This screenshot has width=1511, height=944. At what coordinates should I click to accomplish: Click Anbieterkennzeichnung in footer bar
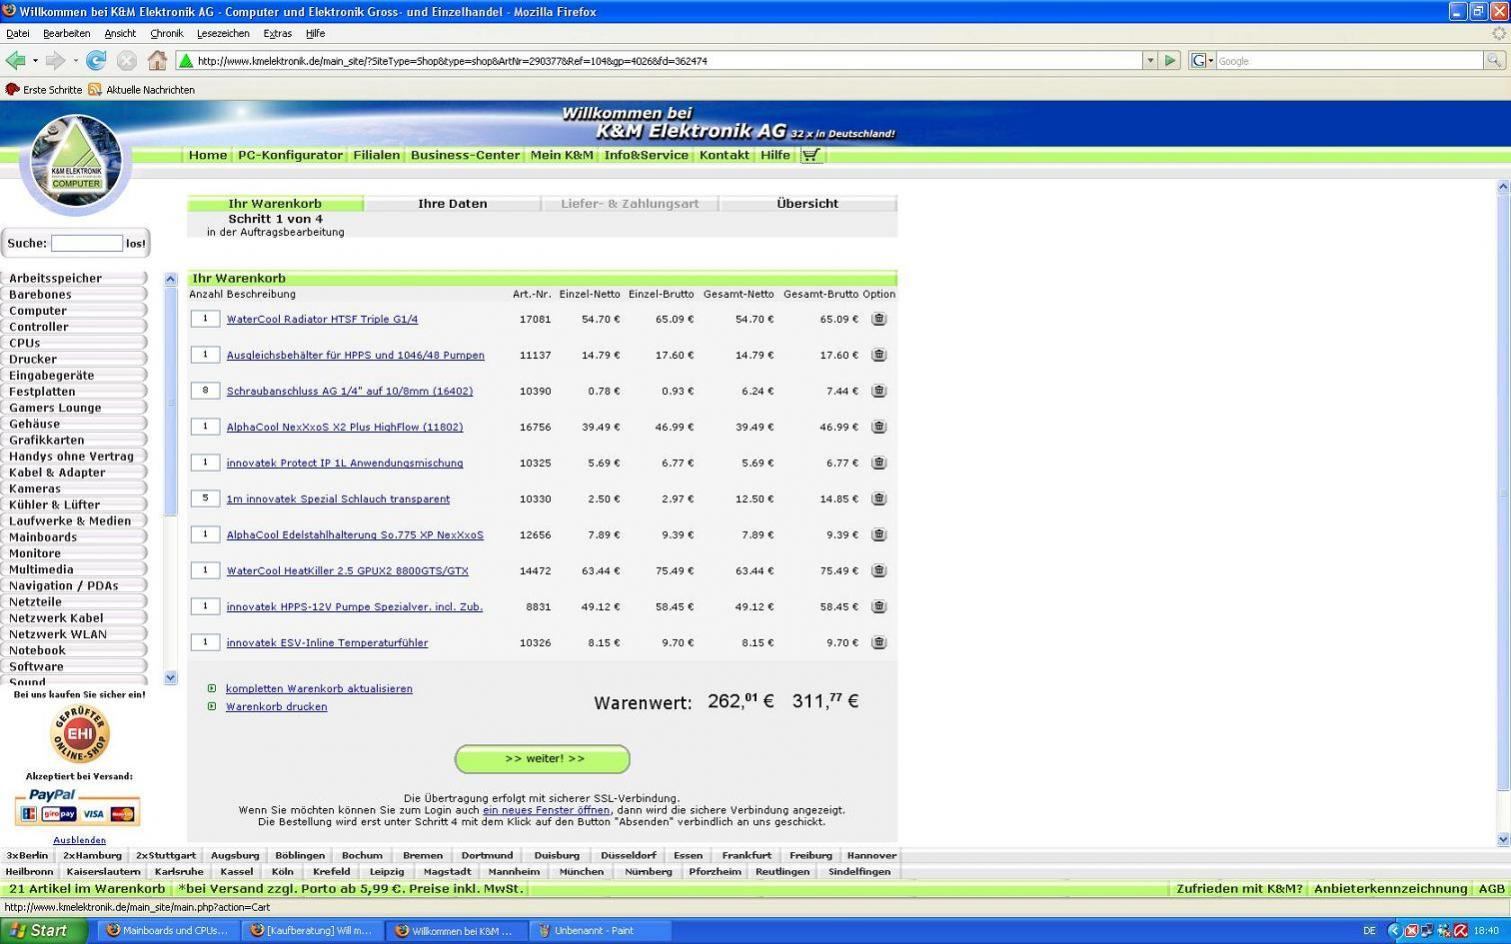pos(1390,888)
